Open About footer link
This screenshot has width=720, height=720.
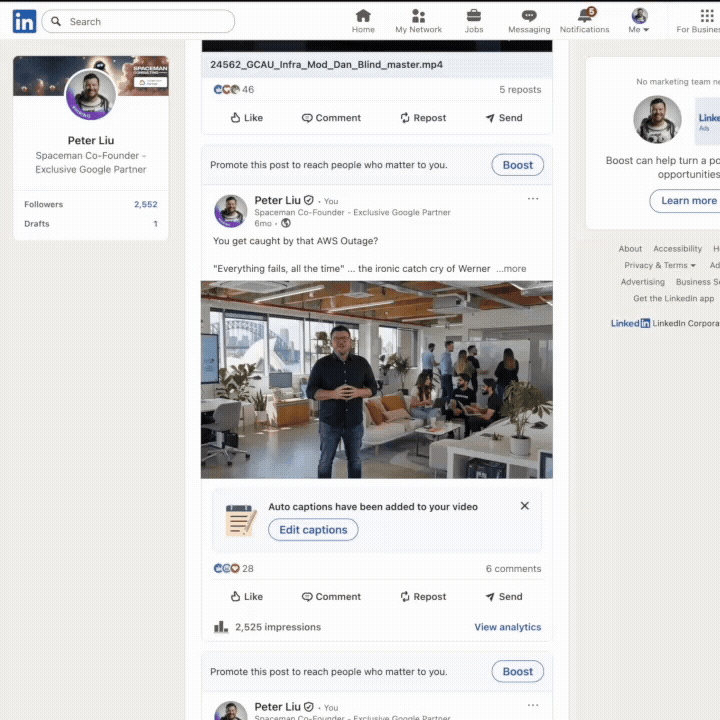[630, 248]
